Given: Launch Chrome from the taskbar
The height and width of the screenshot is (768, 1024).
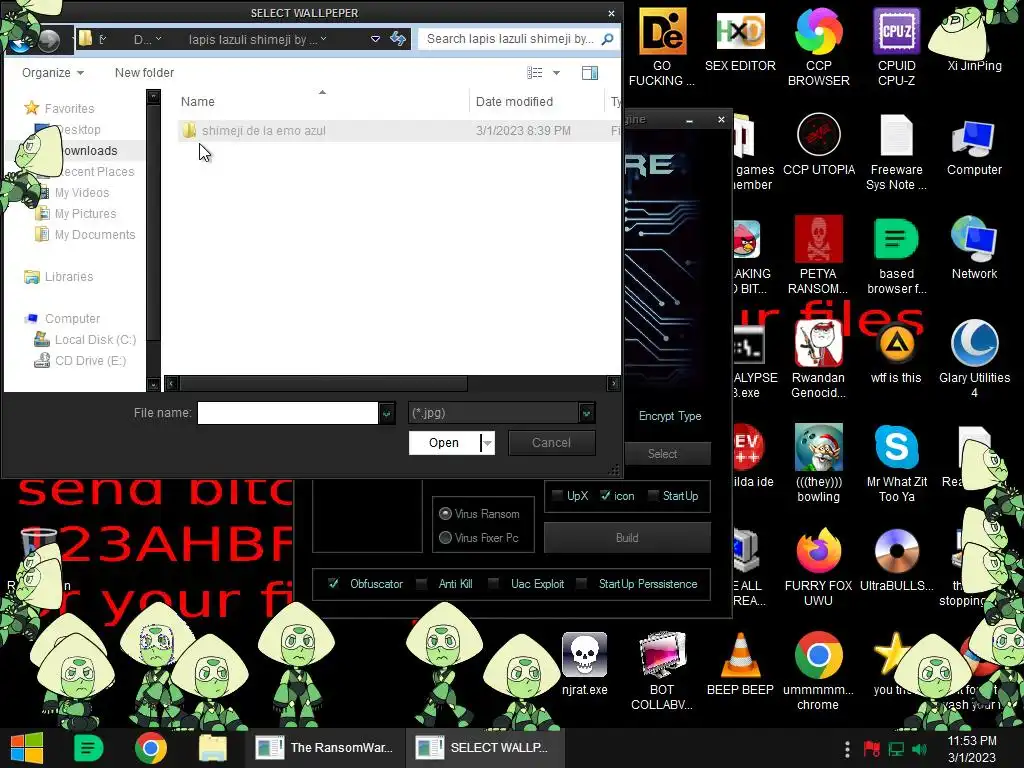Looking at the screenshot, I should 150,748.
